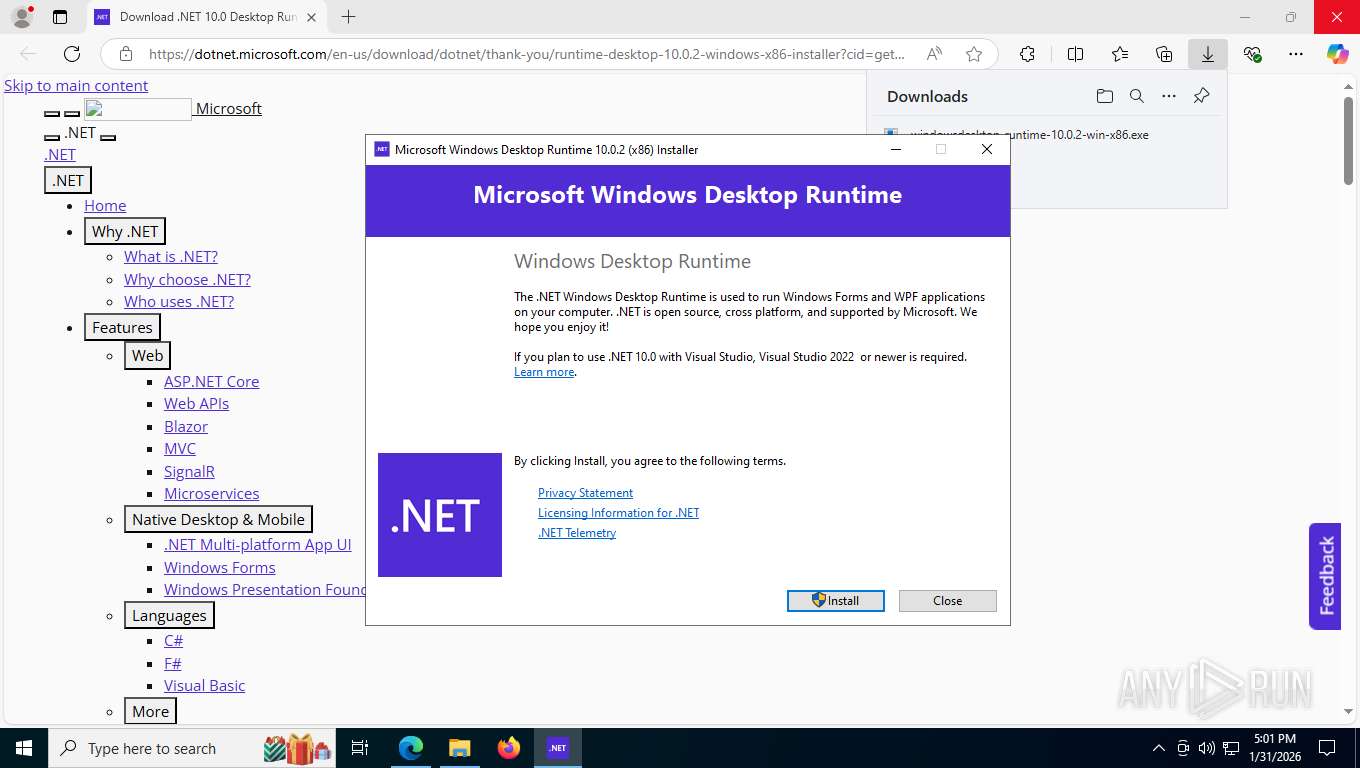This screenshot has height=768, width=1360.
Task: Go to ASP.NET Core page
Action: (x=212, y=381)
